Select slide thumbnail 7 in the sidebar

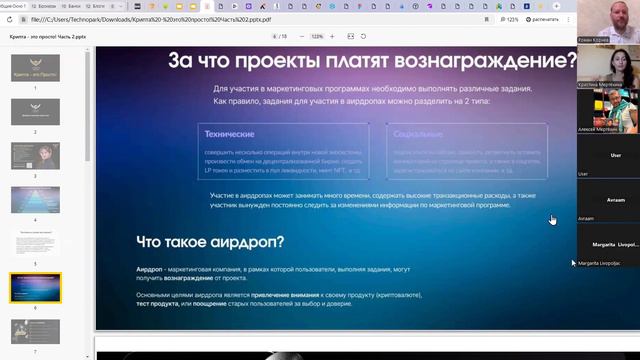pyautogui.click(x=36, y=331)
